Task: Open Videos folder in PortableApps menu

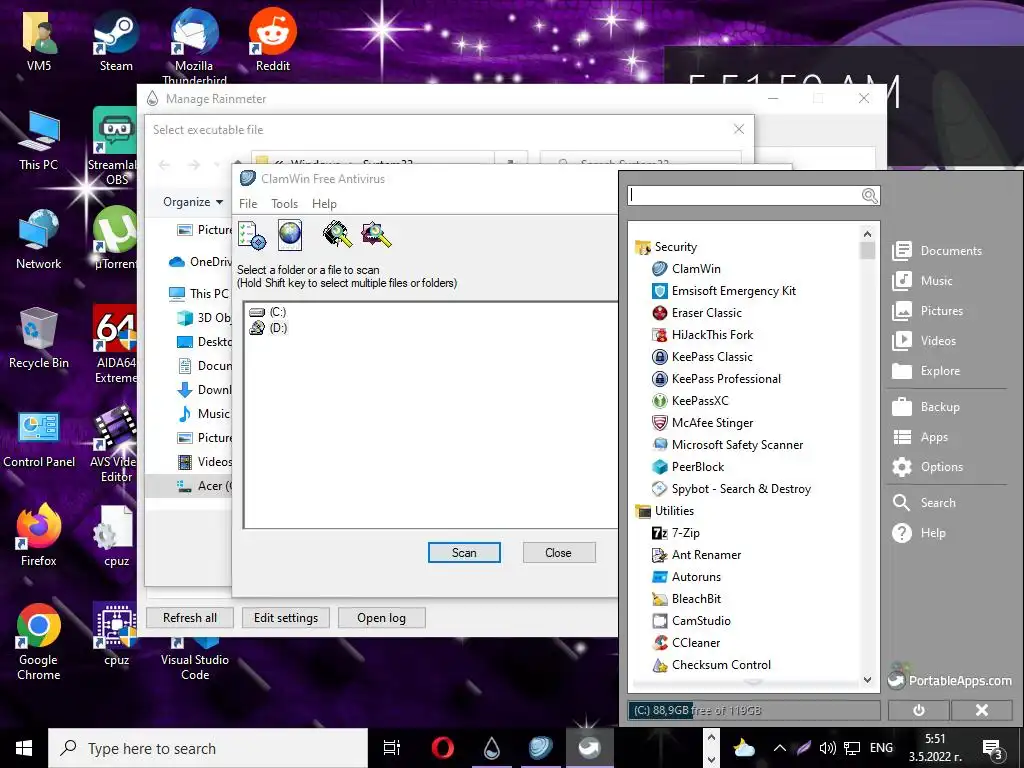Action: [x=924, y=341]
